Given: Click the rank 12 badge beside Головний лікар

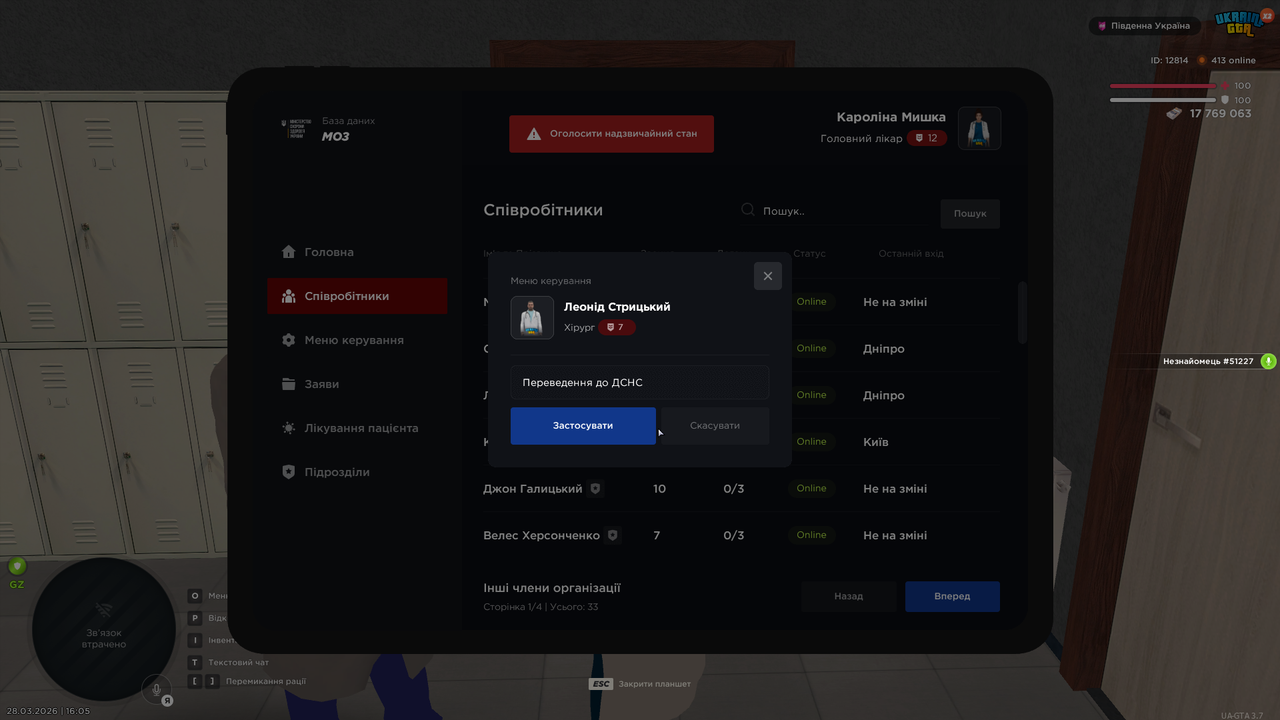Looking at the screenshot, I should pyautogui.click(x=927, y=138).
